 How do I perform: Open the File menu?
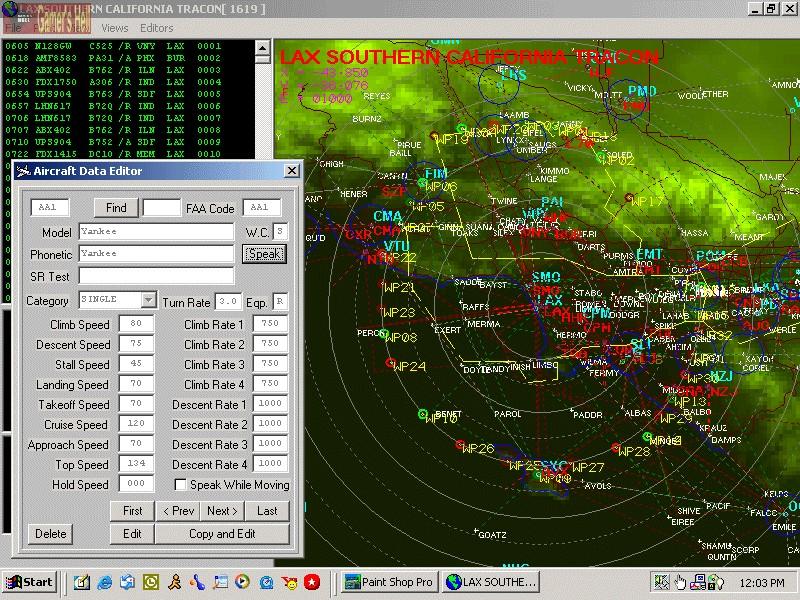13,28
